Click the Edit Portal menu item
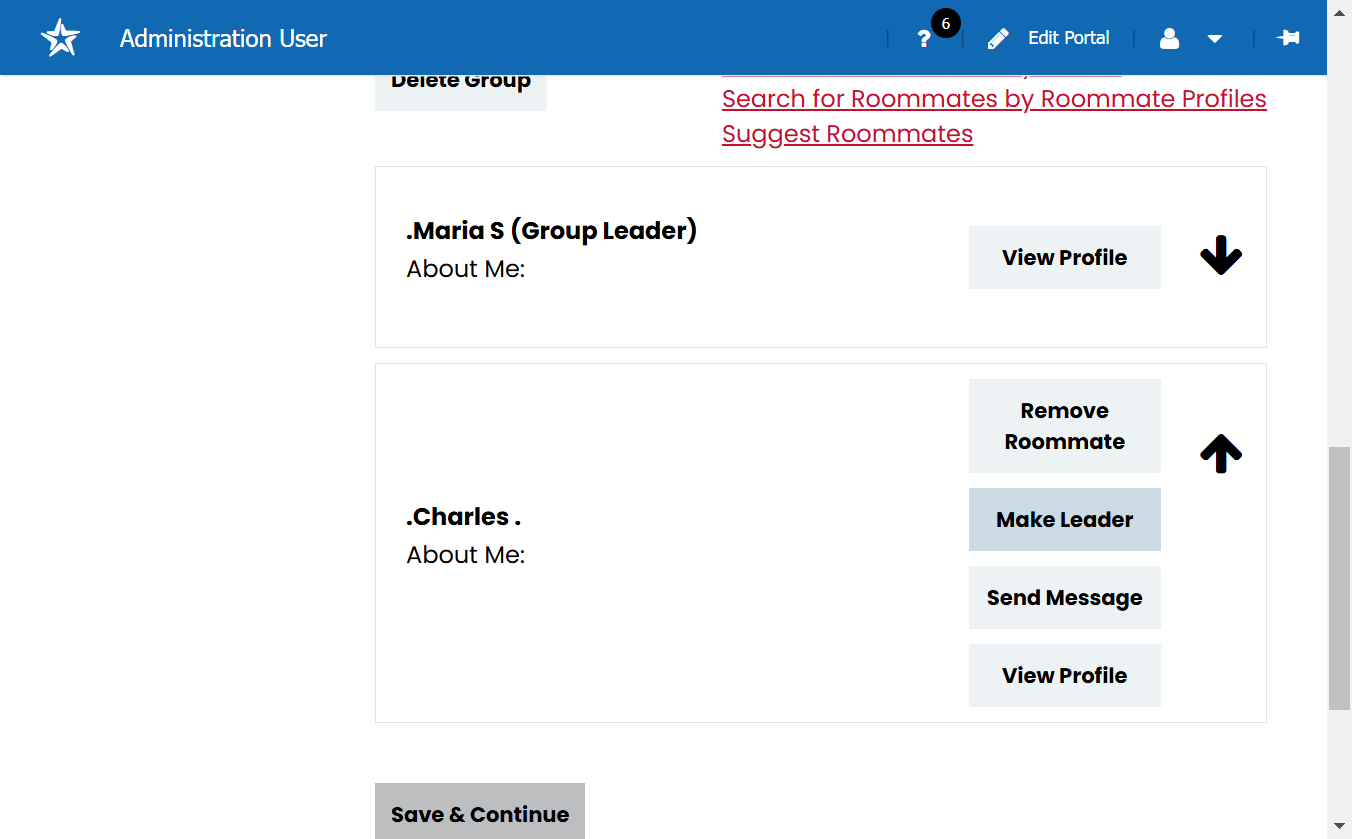The image size is (1352, 839). (x=1069, y=38)
